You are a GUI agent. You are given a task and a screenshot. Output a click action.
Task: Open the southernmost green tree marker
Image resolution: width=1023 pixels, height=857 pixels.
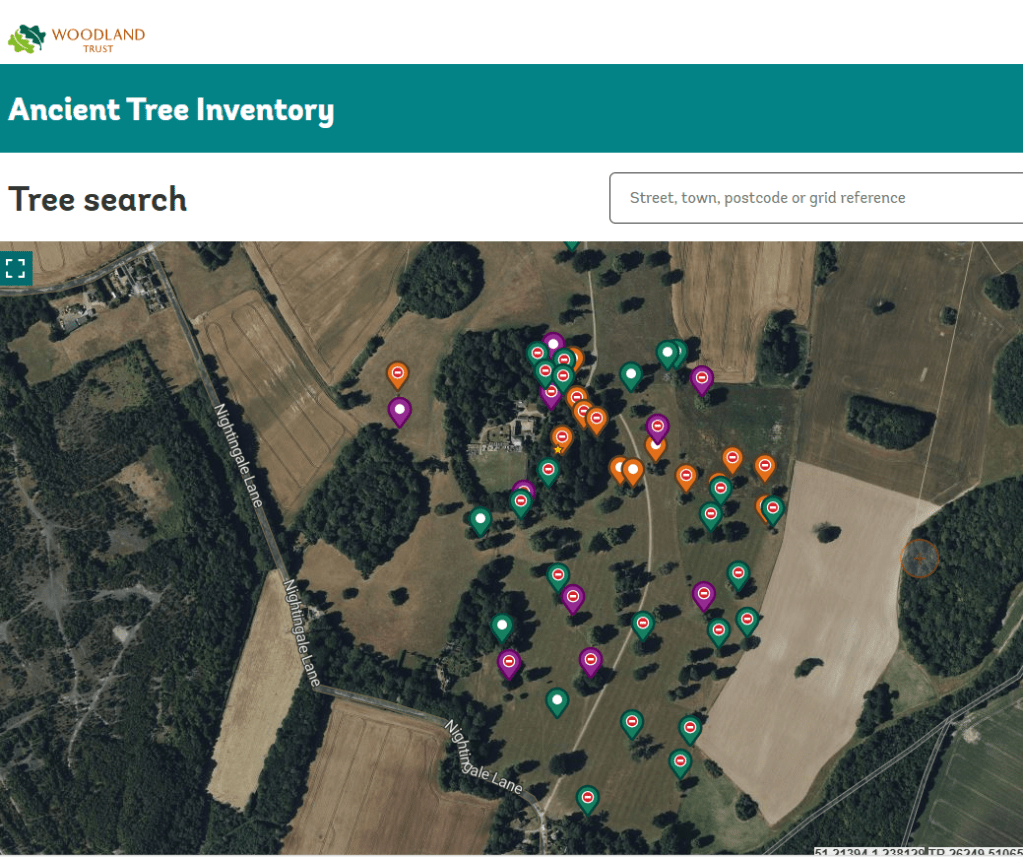point(588,797)
